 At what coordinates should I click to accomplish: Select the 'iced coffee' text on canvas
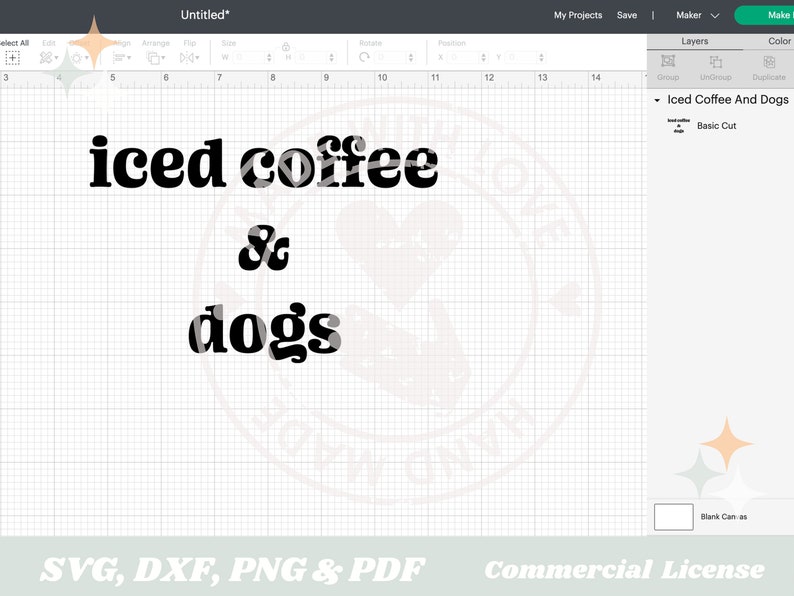263,162
